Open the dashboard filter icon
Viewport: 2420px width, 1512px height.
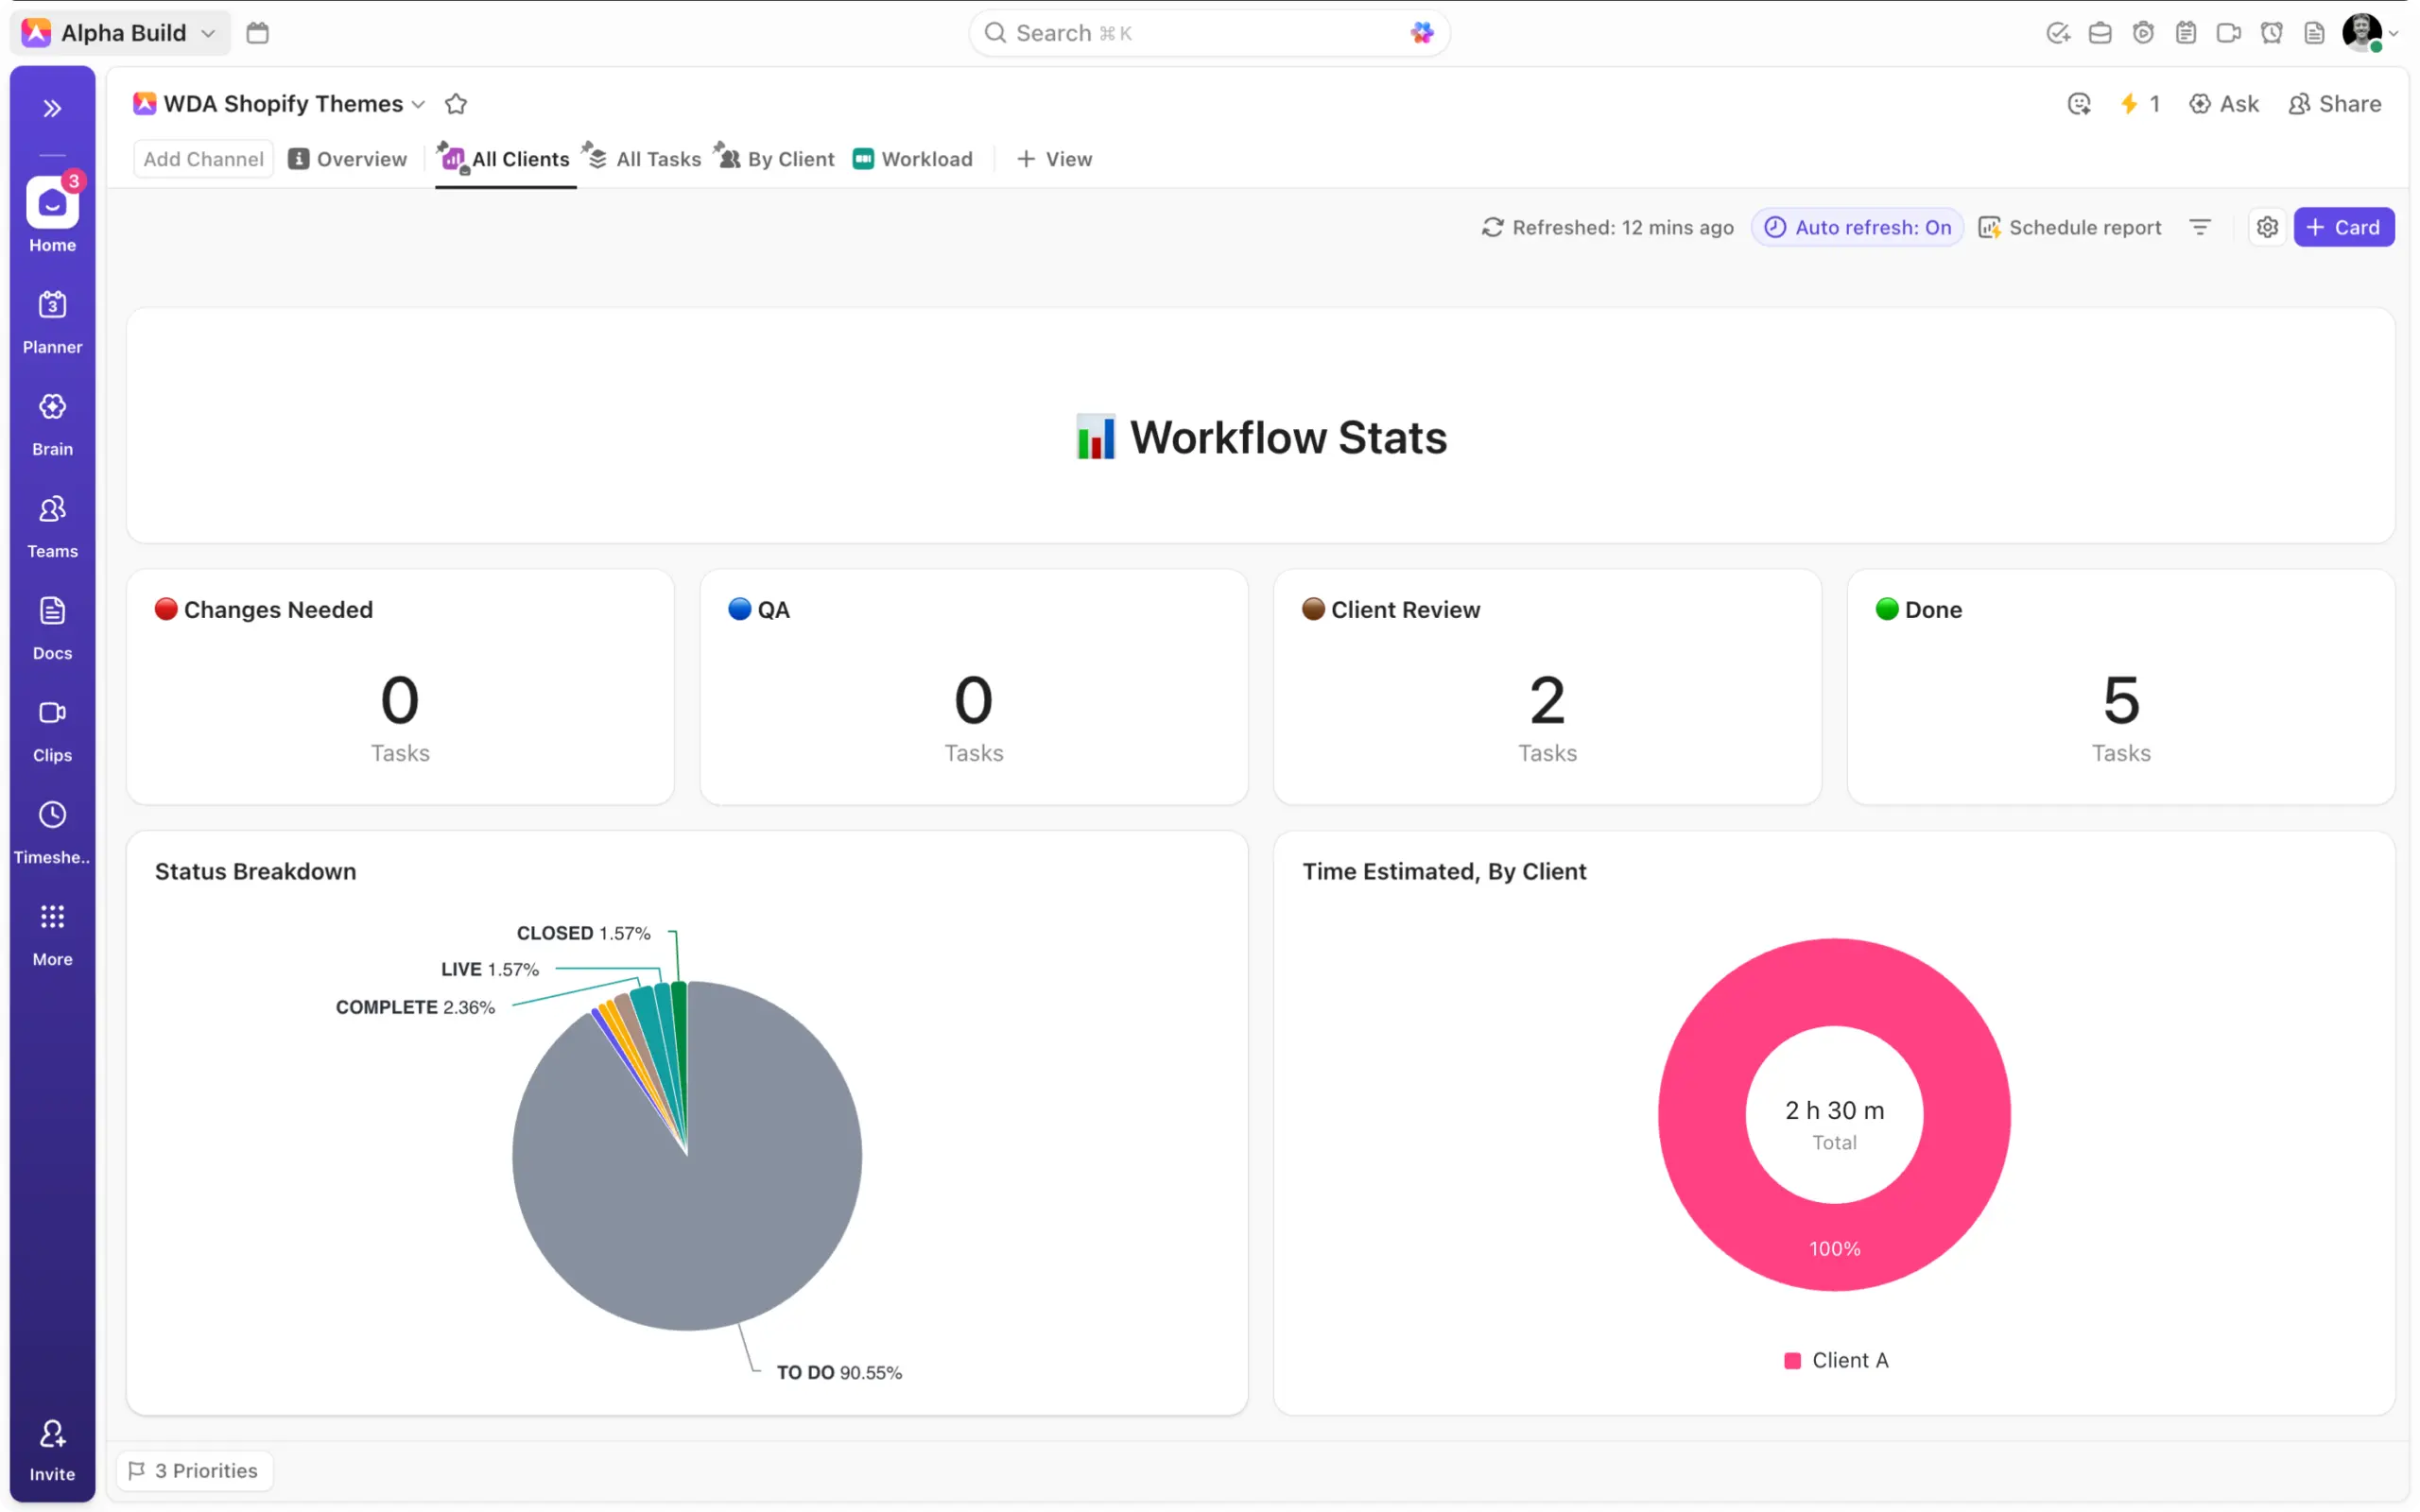pos(2199,227)
